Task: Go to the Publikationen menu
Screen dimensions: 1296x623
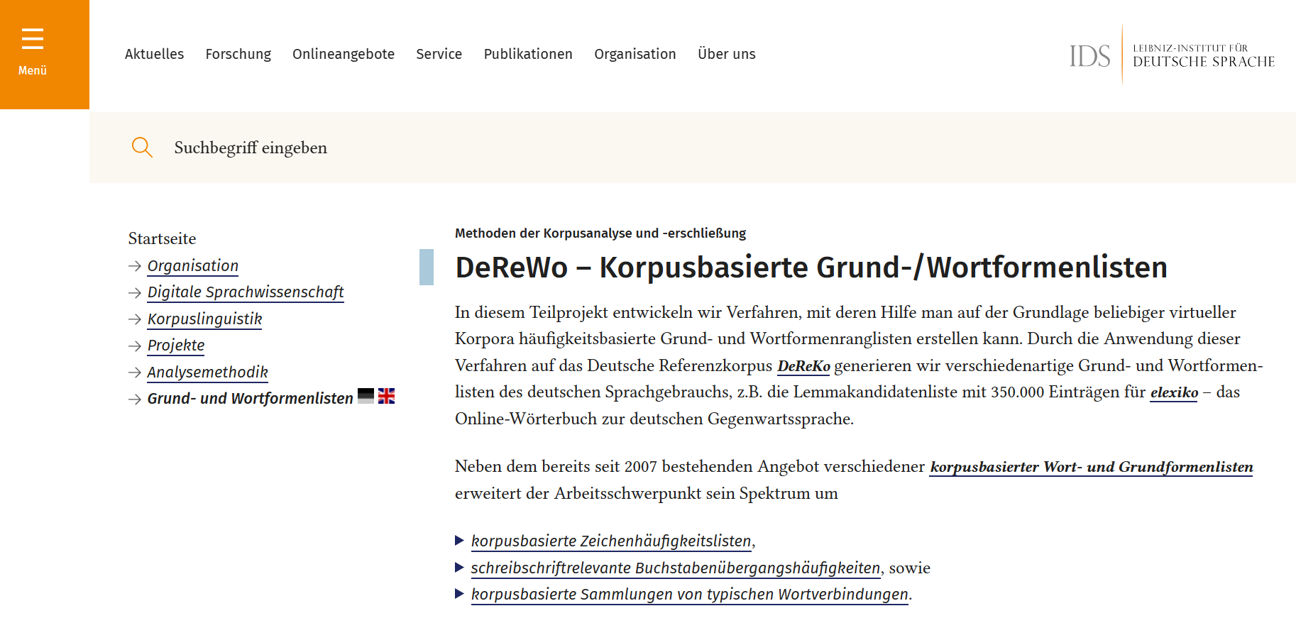Action: coord(528,54)
